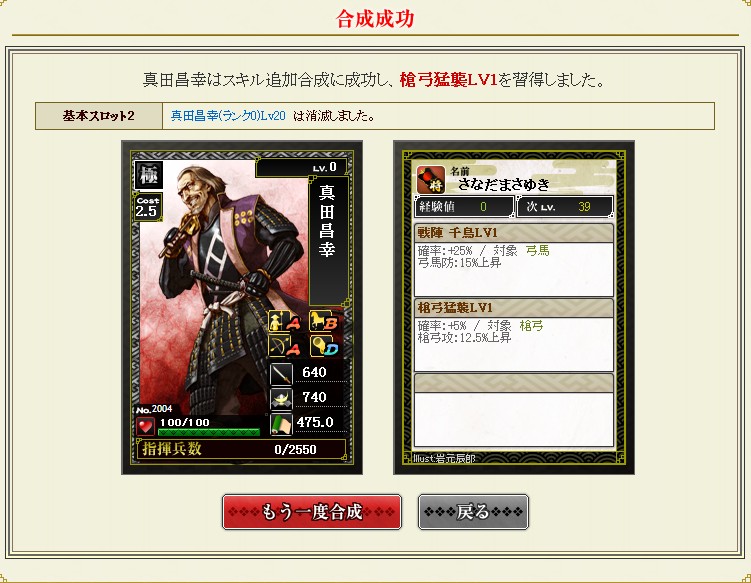Select the 戦陣 千鳥LV1 skill header

513,233
